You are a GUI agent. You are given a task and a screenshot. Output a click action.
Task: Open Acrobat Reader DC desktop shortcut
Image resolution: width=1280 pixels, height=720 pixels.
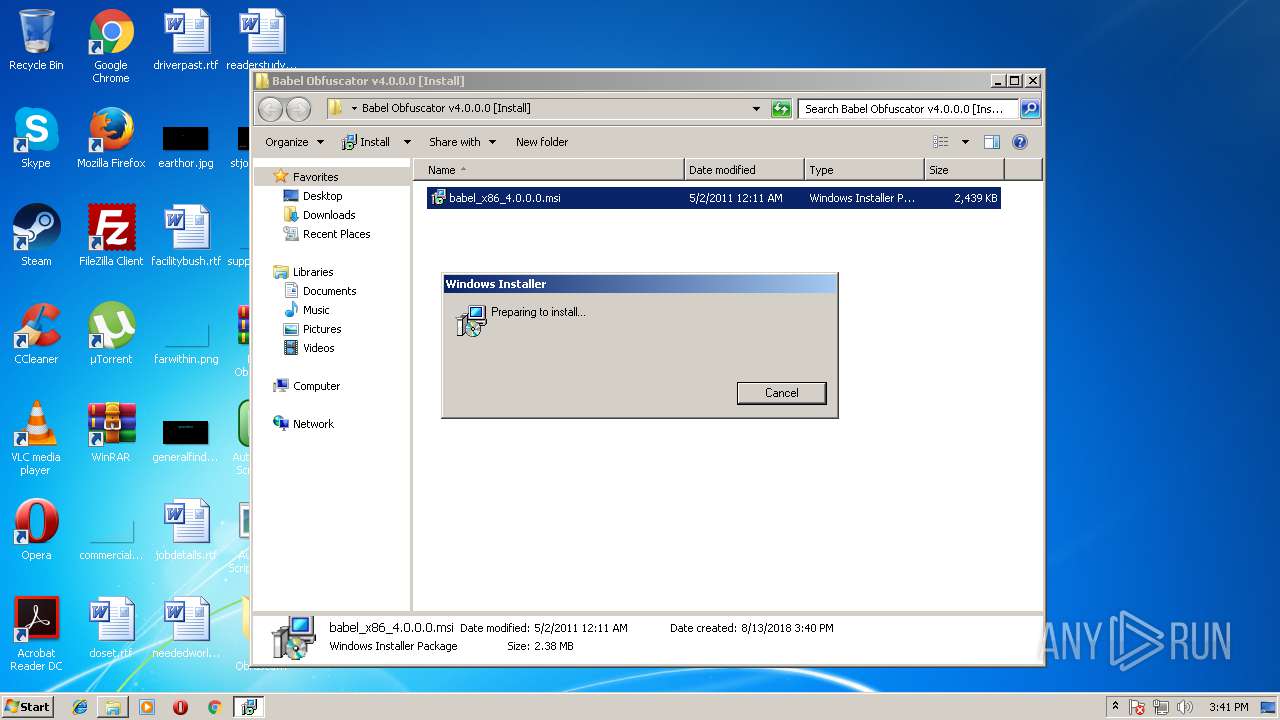(x=36, y=634)
